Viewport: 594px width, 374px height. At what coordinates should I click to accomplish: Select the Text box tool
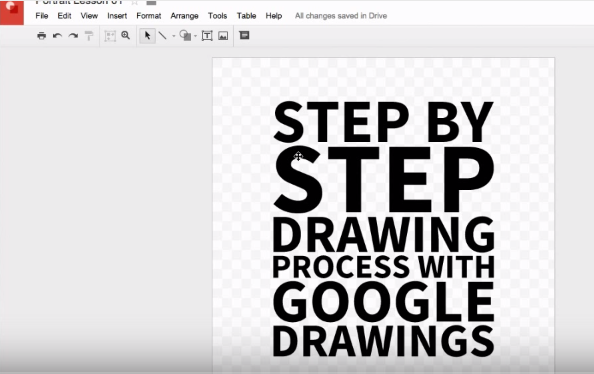pos(207,36)
